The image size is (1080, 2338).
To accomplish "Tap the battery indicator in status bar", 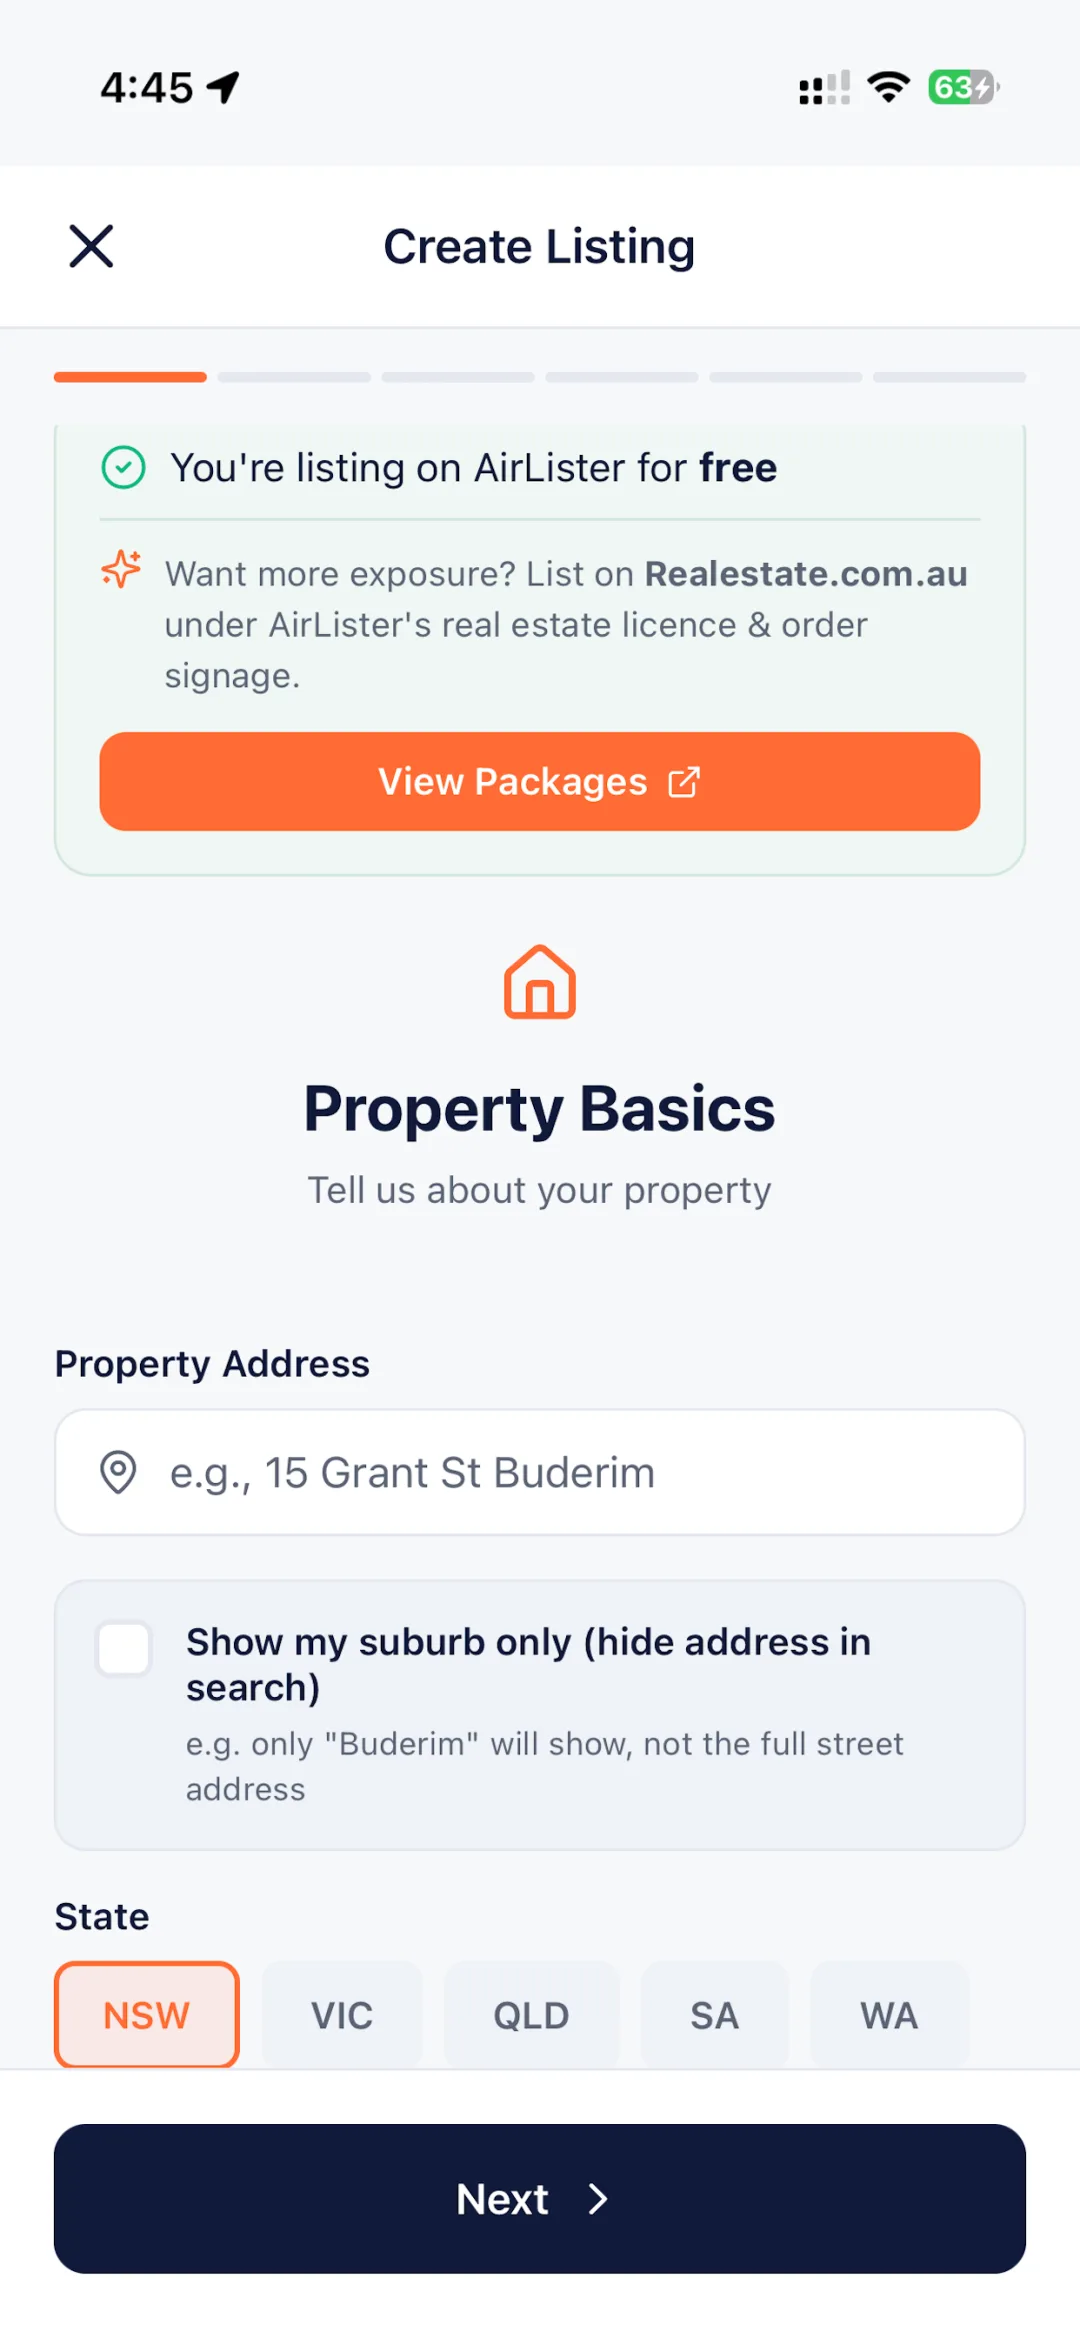I will point(964,87).
